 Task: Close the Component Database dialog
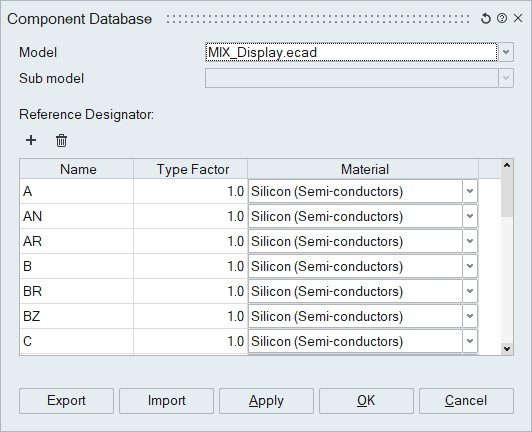(518, 18)
